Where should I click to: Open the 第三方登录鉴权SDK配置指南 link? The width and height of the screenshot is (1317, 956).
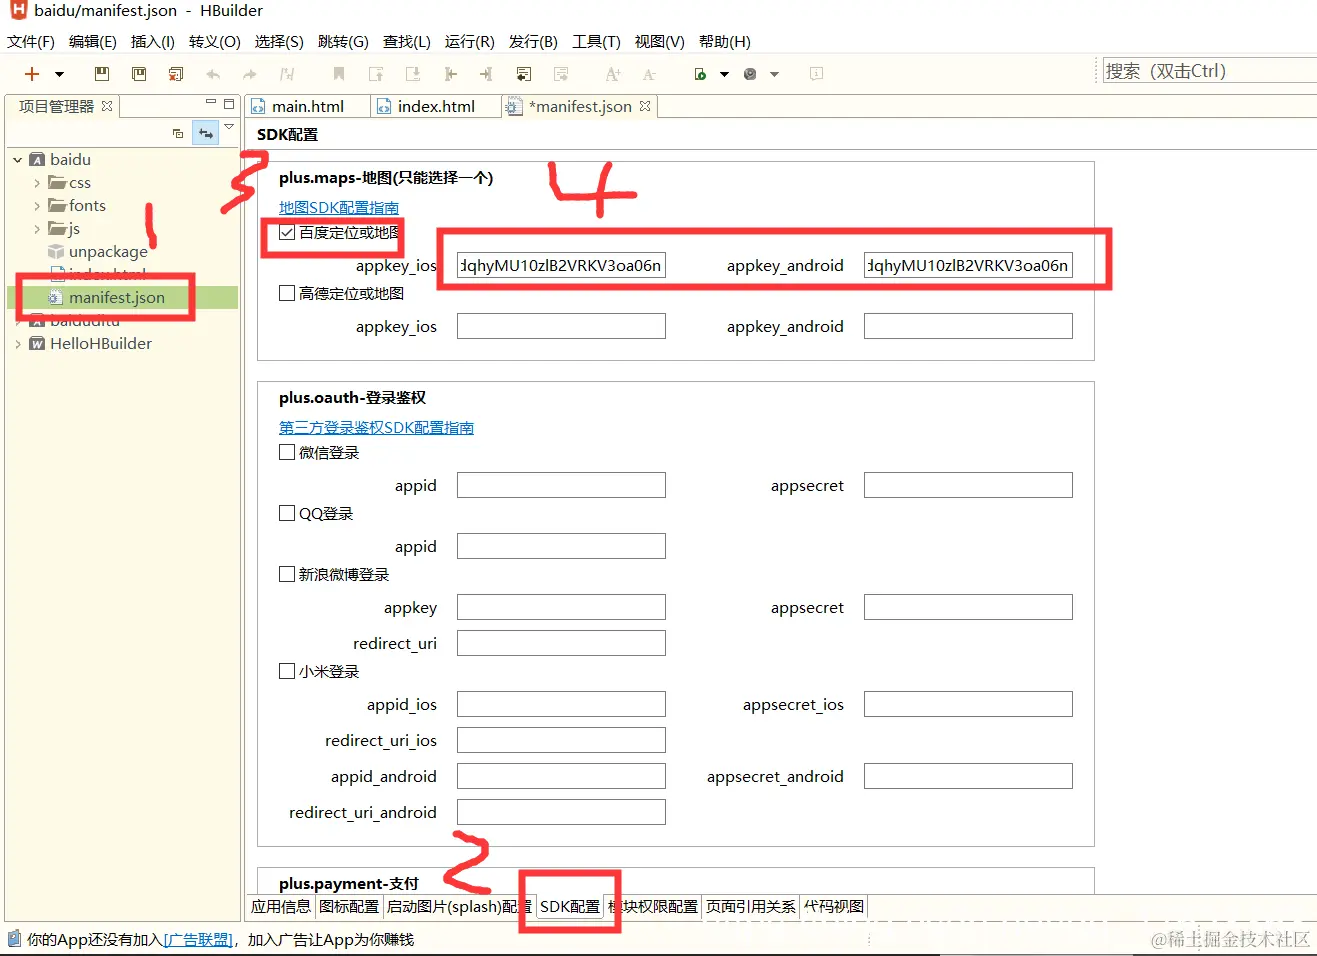point(376,427)
